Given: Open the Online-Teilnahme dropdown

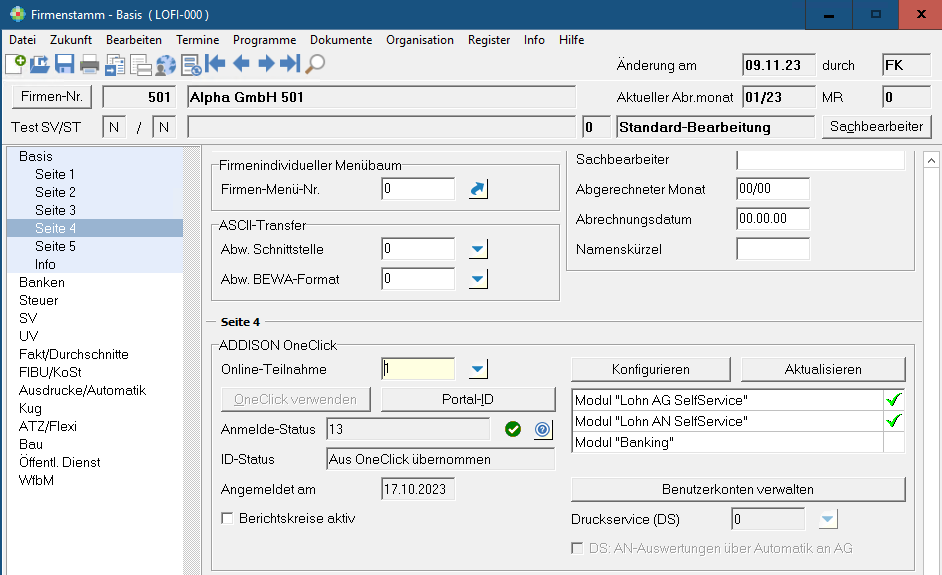Looking at the screenshot, I should 478,369.
